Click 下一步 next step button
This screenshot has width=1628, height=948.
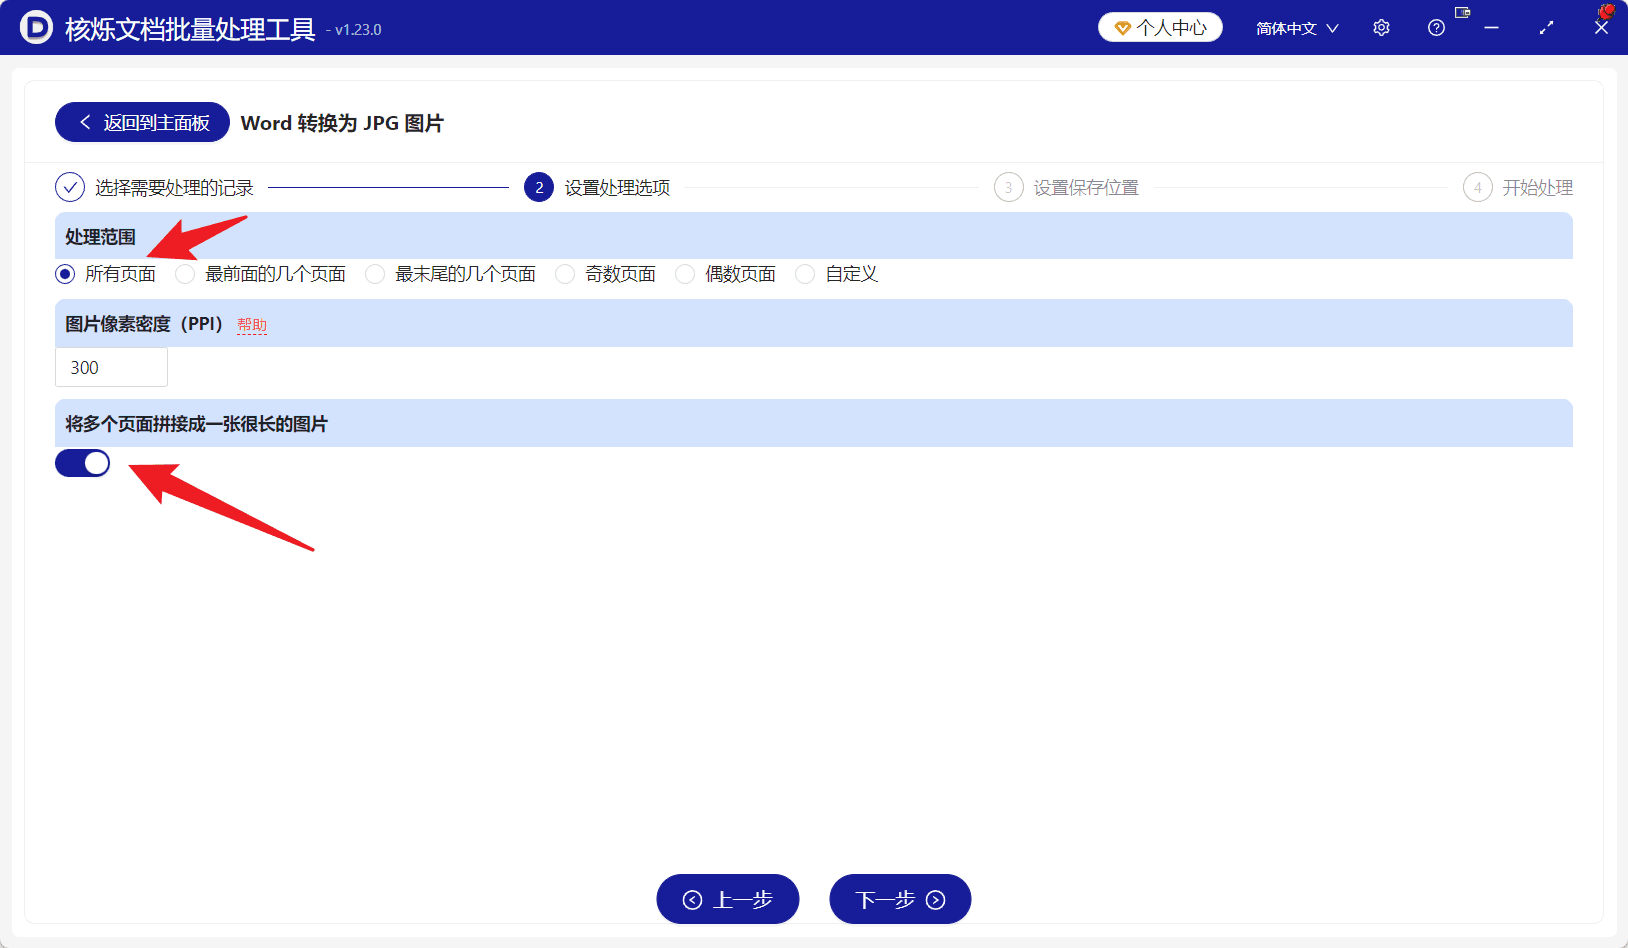(x=900, y=899)
